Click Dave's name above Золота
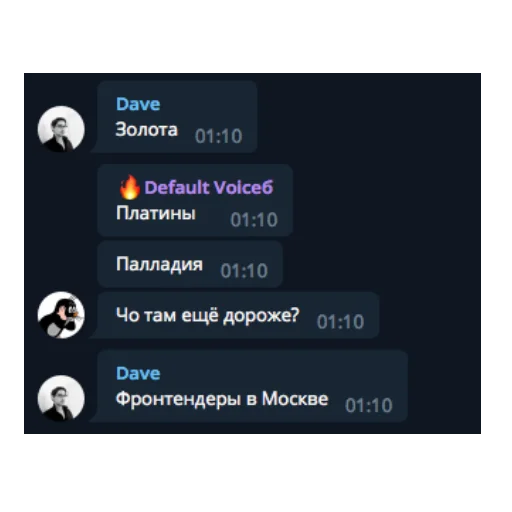This screenshot has width=512, height=512. (x=138, y=104)
